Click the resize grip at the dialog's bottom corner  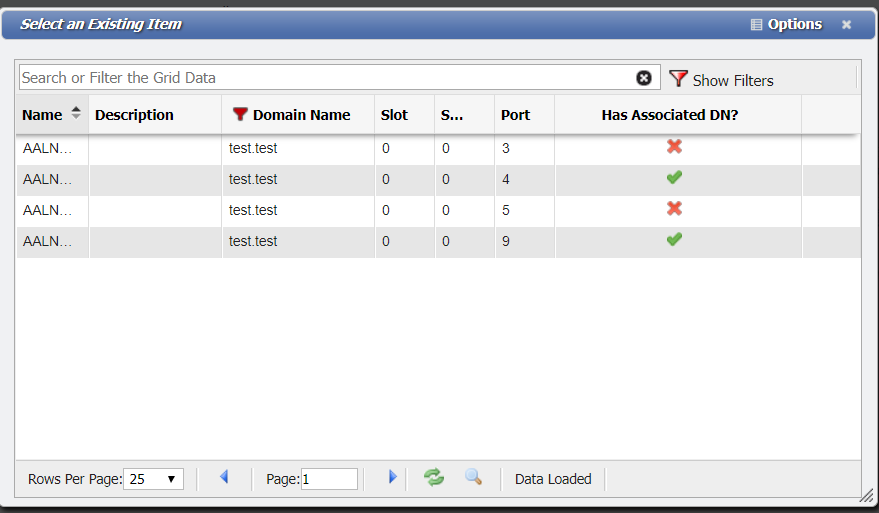[866, 495]
